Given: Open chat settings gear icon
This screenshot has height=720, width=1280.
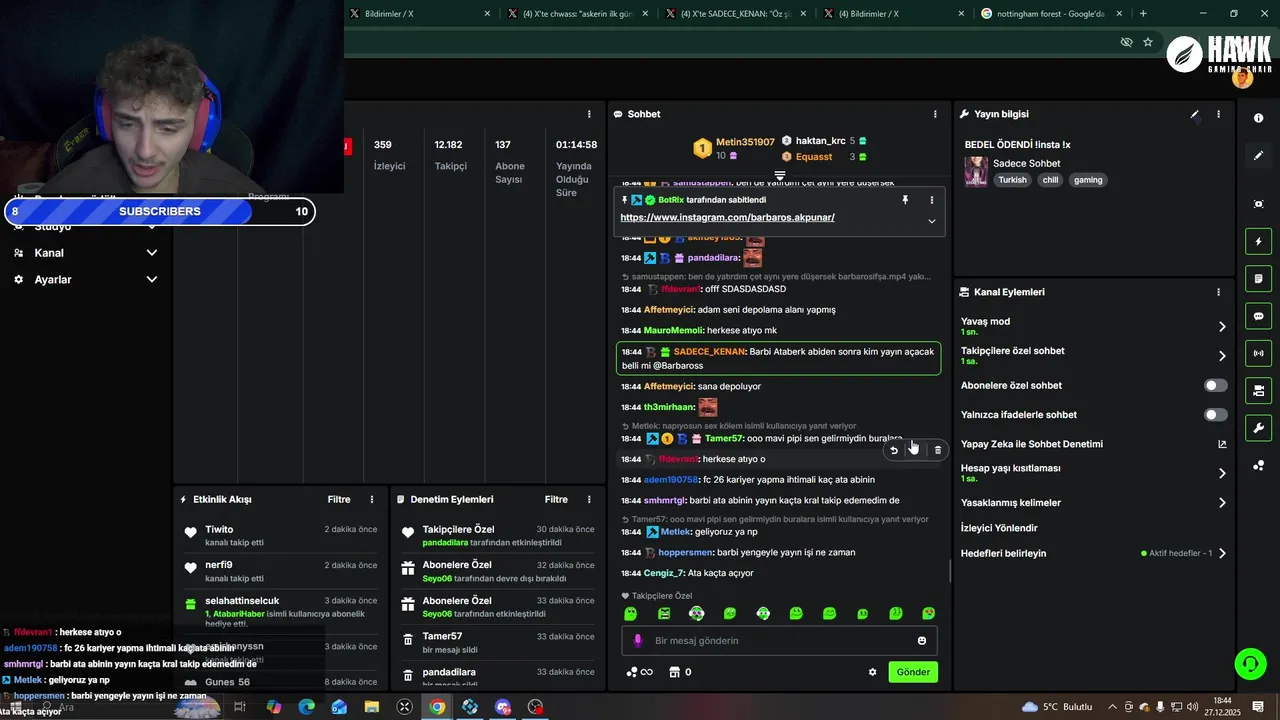Looking at the screenshot, I should coord(872,672).
